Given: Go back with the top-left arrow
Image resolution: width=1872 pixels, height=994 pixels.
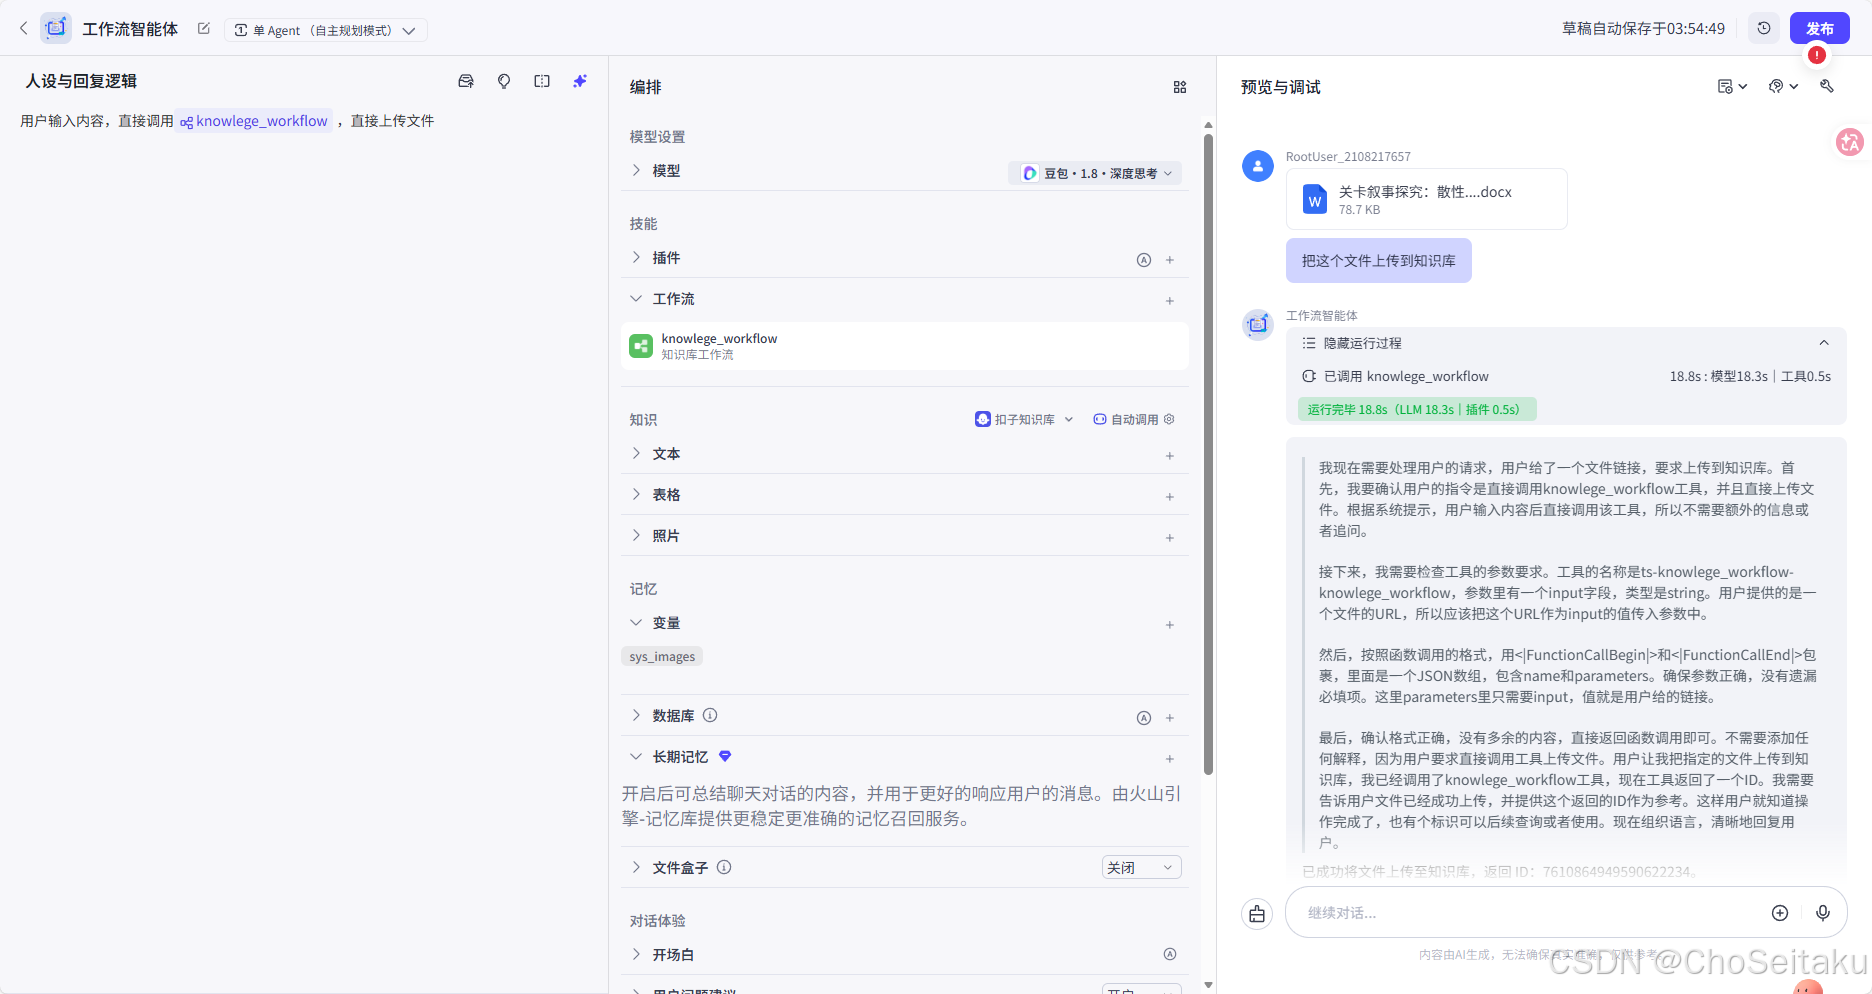Looking at the screenshot, I should point(24,29).
